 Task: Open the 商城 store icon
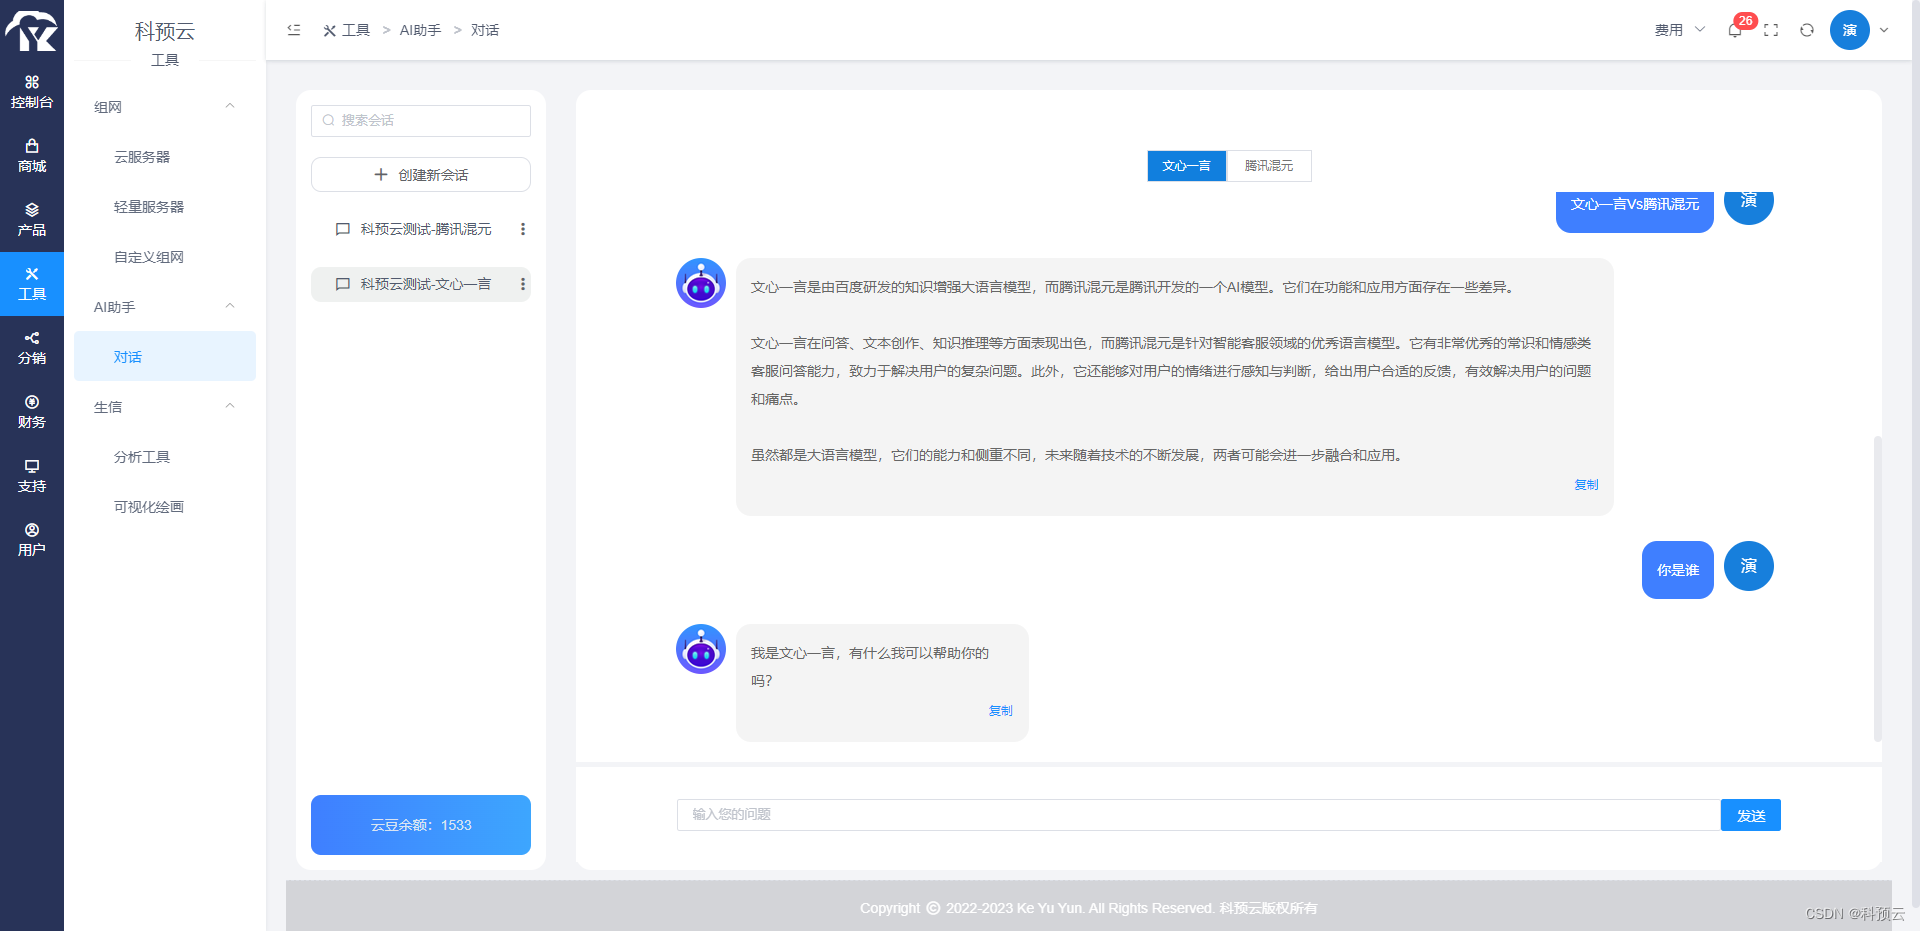(x=32, y=156)
